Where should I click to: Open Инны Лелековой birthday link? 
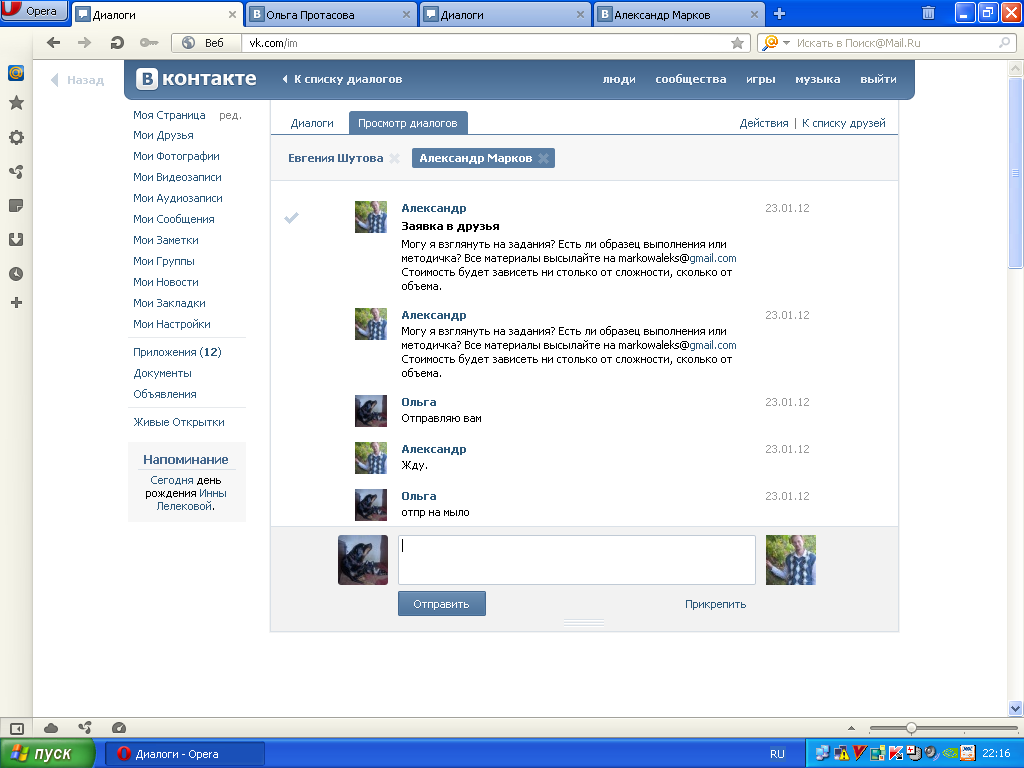192,500
